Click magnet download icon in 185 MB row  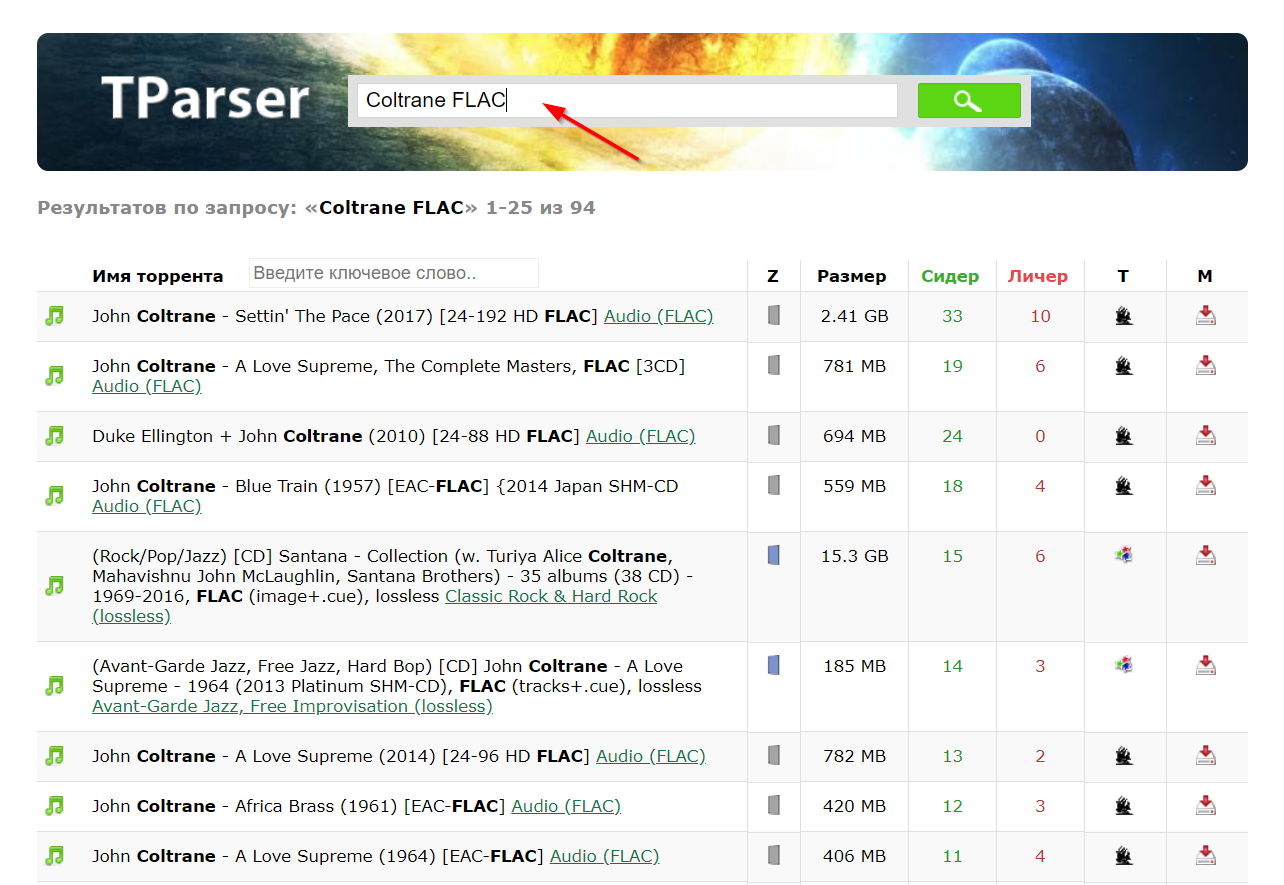pyautogui.click(x=1206, y=665)
